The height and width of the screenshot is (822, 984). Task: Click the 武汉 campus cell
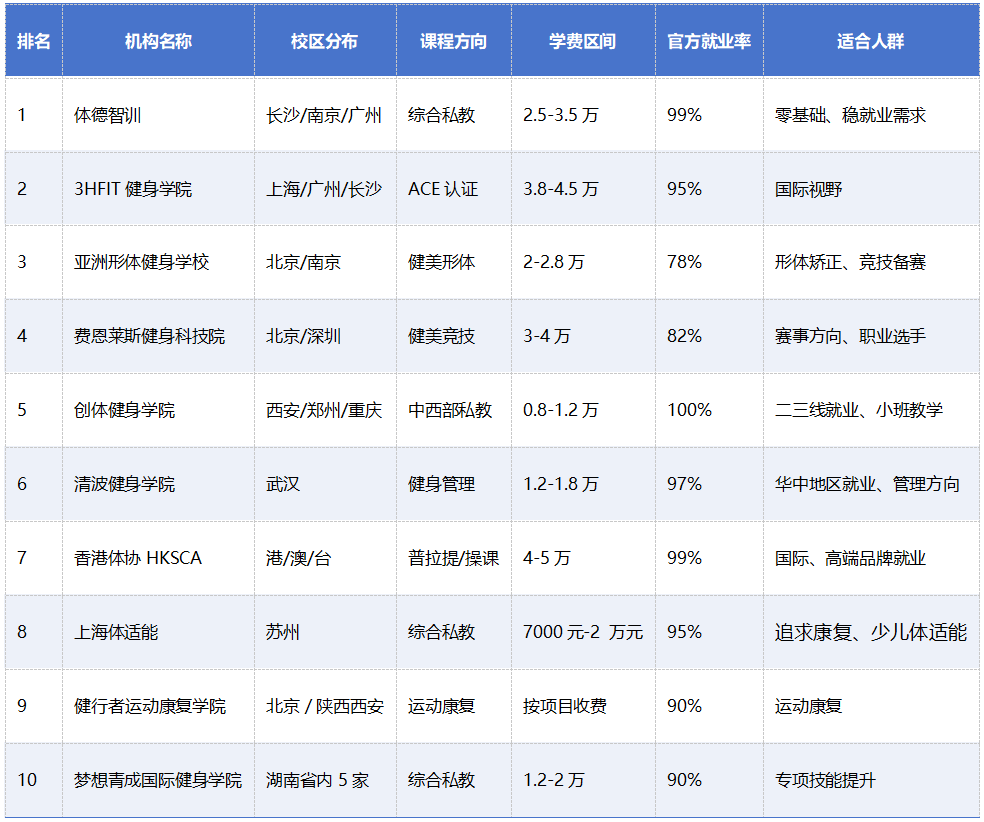pyautogui.click(x=325, y=484)
